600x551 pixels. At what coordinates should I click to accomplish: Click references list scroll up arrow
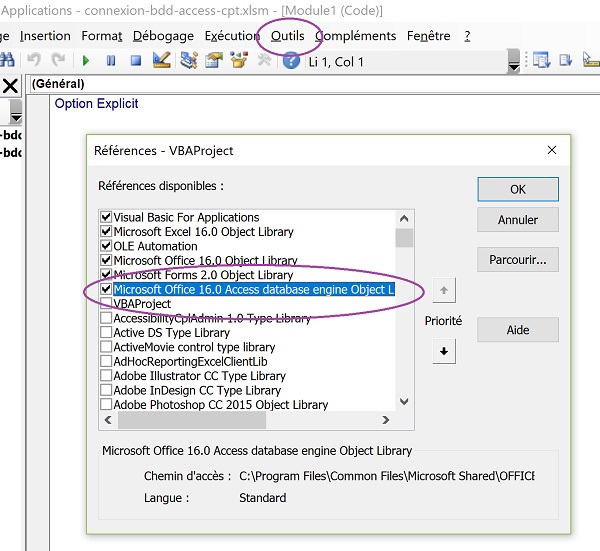pyautogui.click(x=404, y=219)
